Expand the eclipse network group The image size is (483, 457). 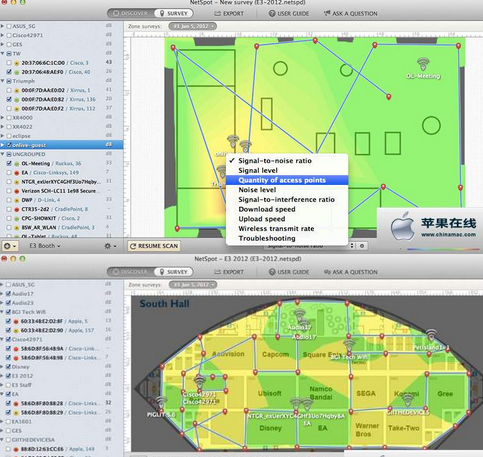(3, 136)
